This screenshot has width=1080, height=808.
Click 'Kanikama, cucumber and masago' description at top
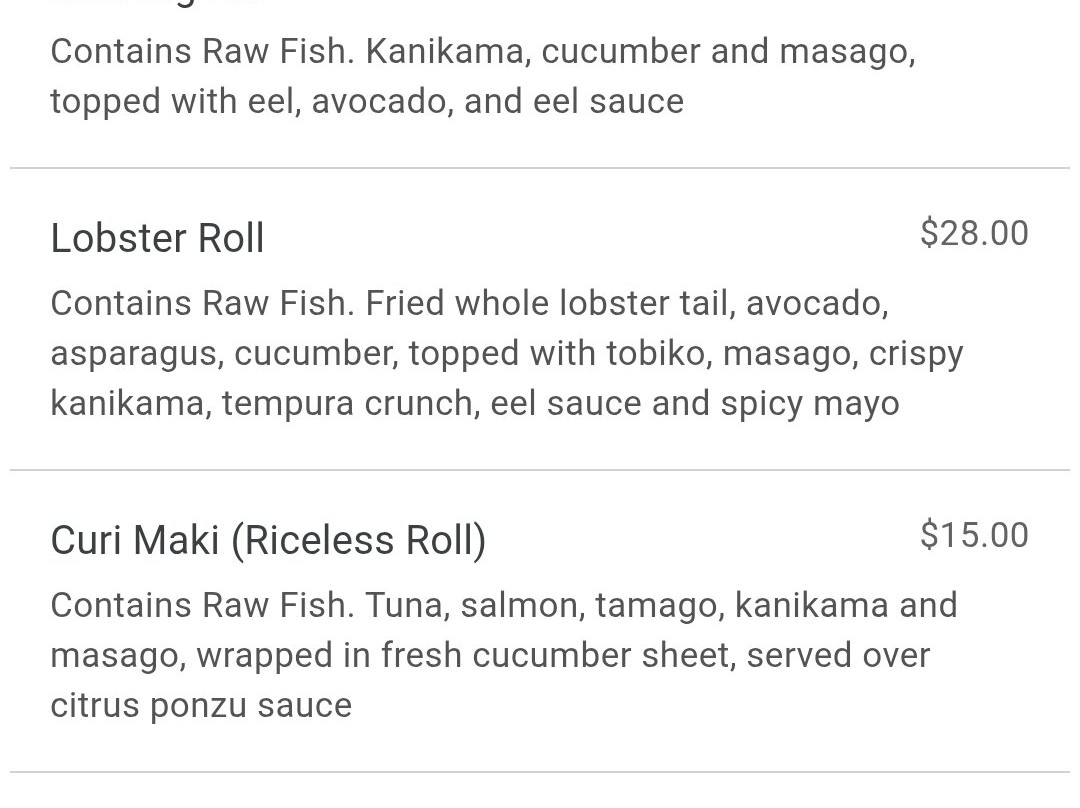(640, 52)
